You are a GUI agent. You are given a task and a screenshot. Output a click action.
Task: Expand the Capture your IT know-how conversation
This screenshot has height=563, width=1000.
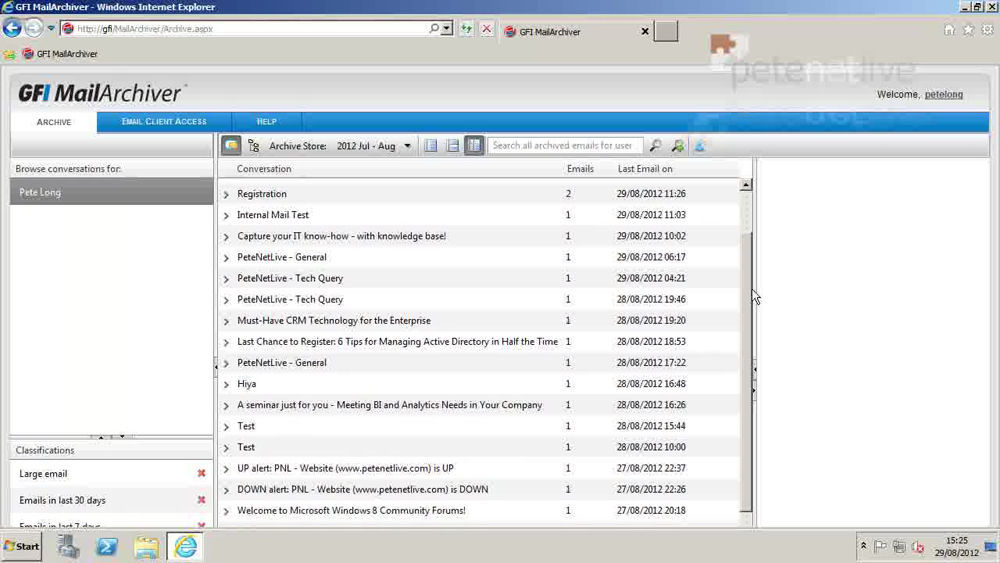click(x=226, y=237)
